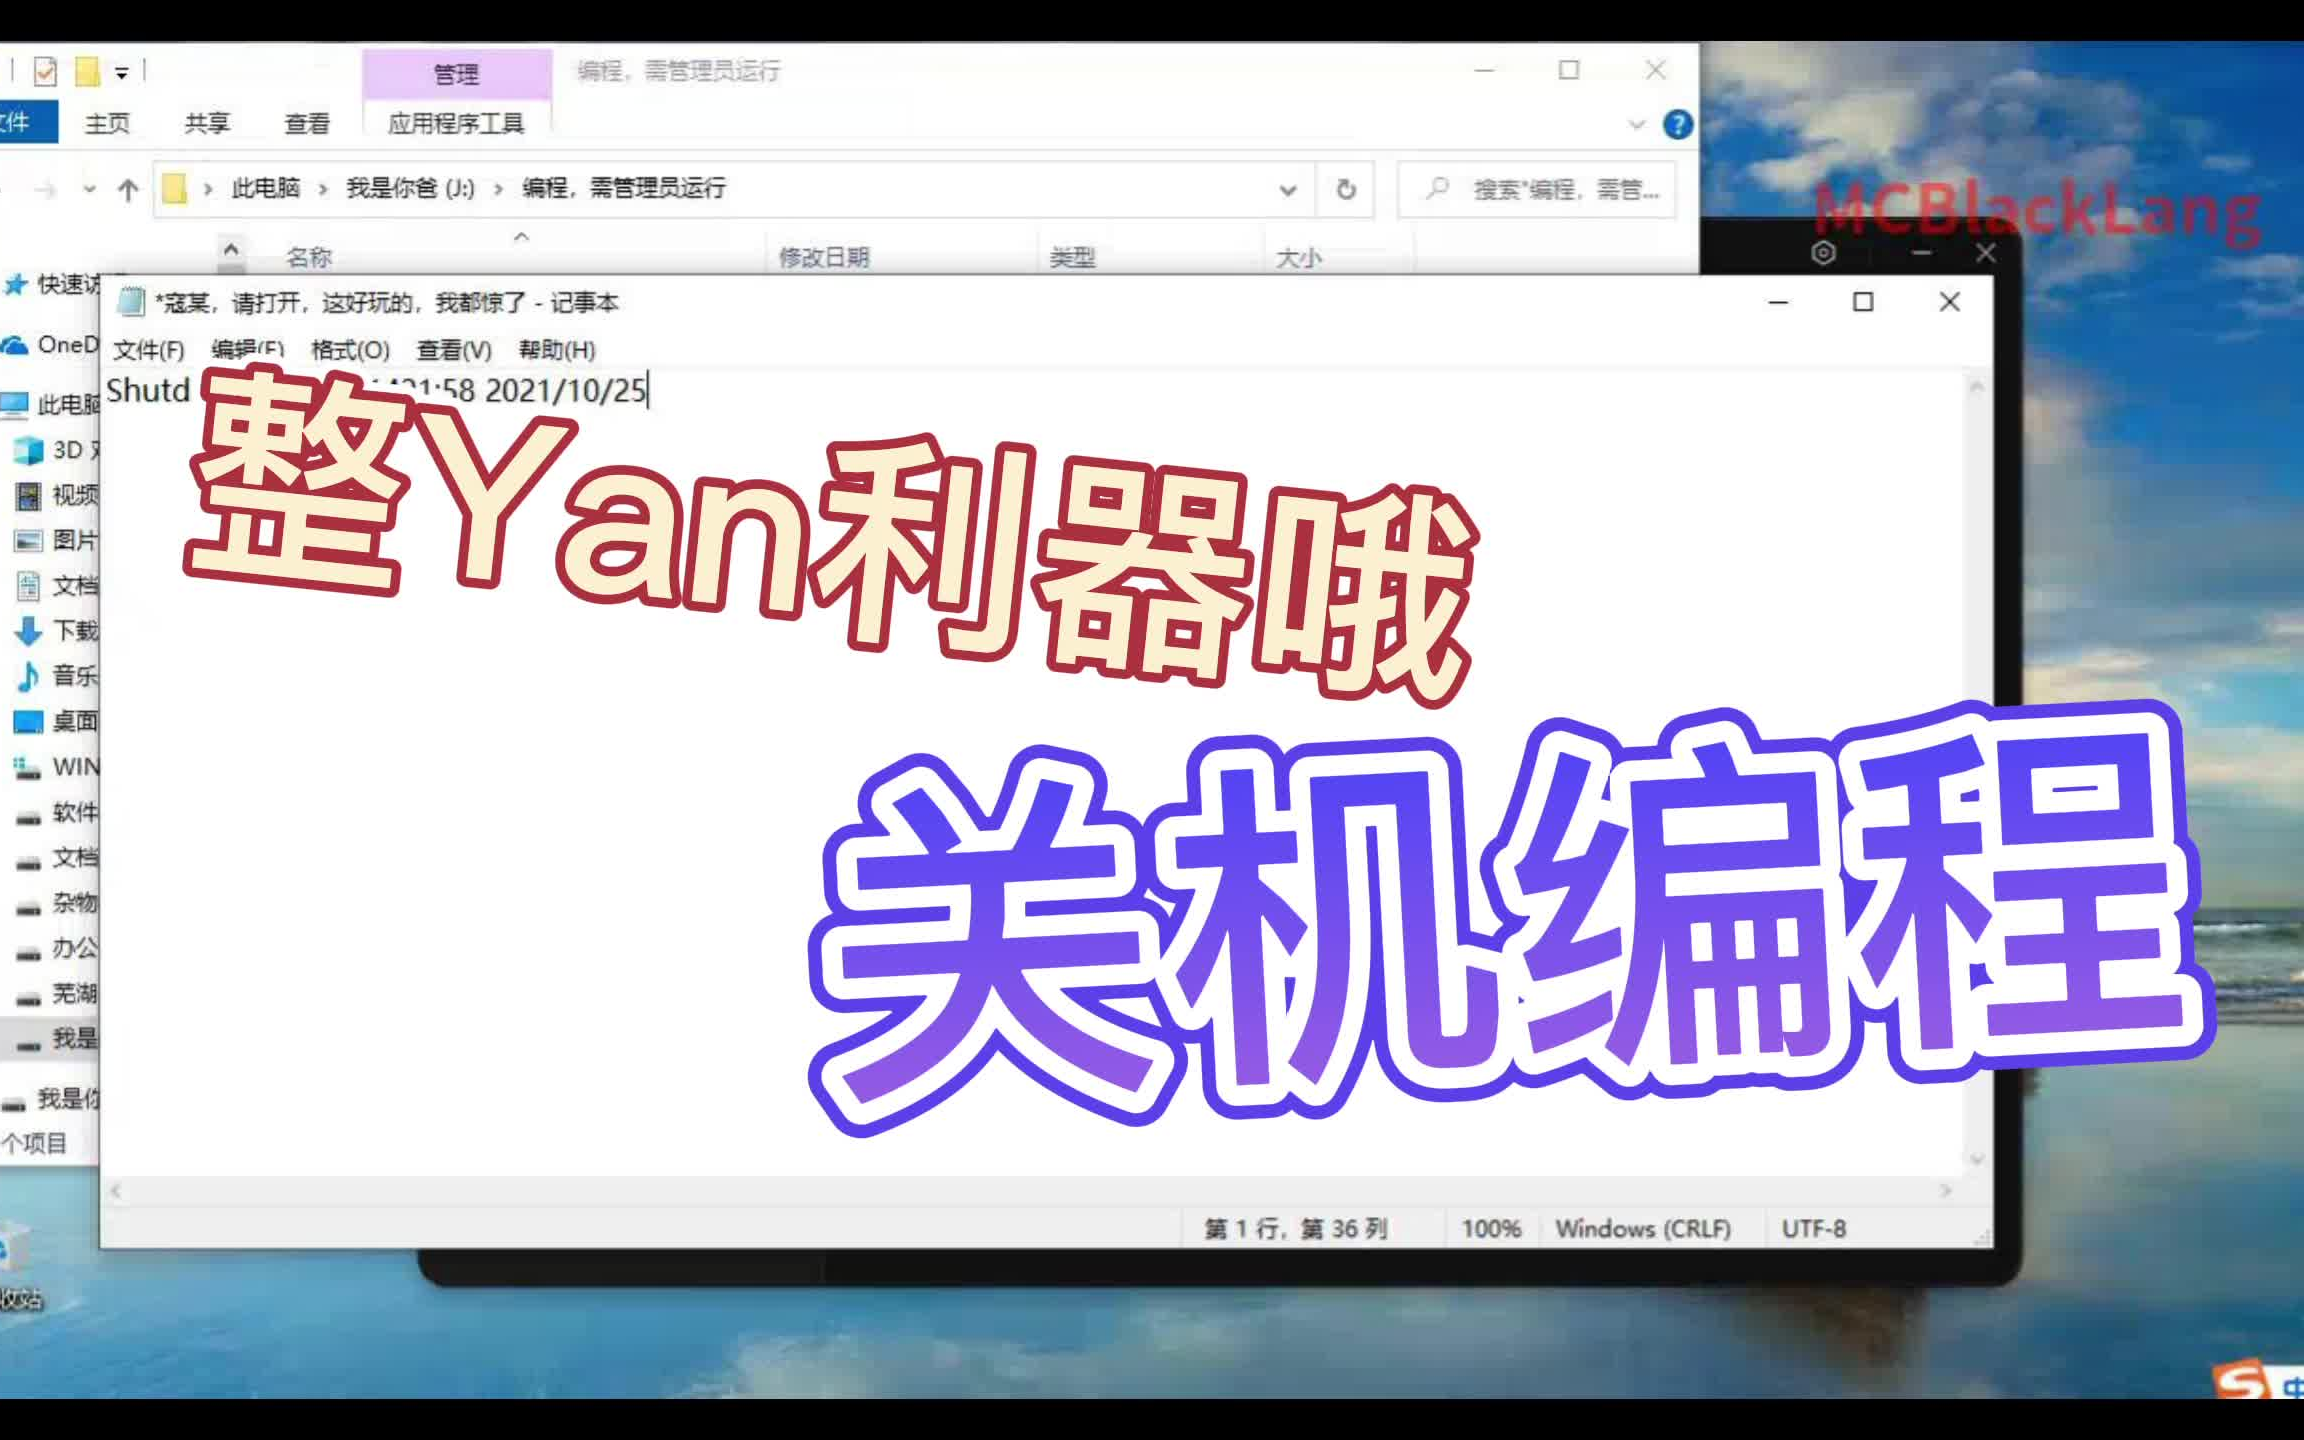Open 编辑(E) menu in Notepad
This screenshot has height=1440, width=2304.
[245, 348]
